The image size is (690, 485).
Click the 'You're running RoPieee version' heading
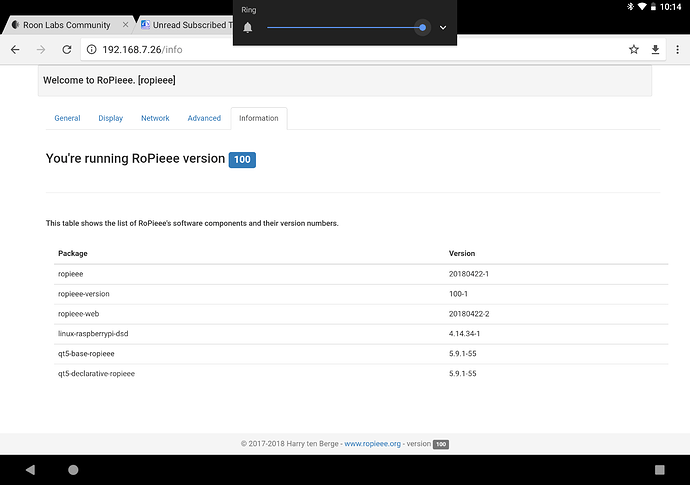coord(135,158)
